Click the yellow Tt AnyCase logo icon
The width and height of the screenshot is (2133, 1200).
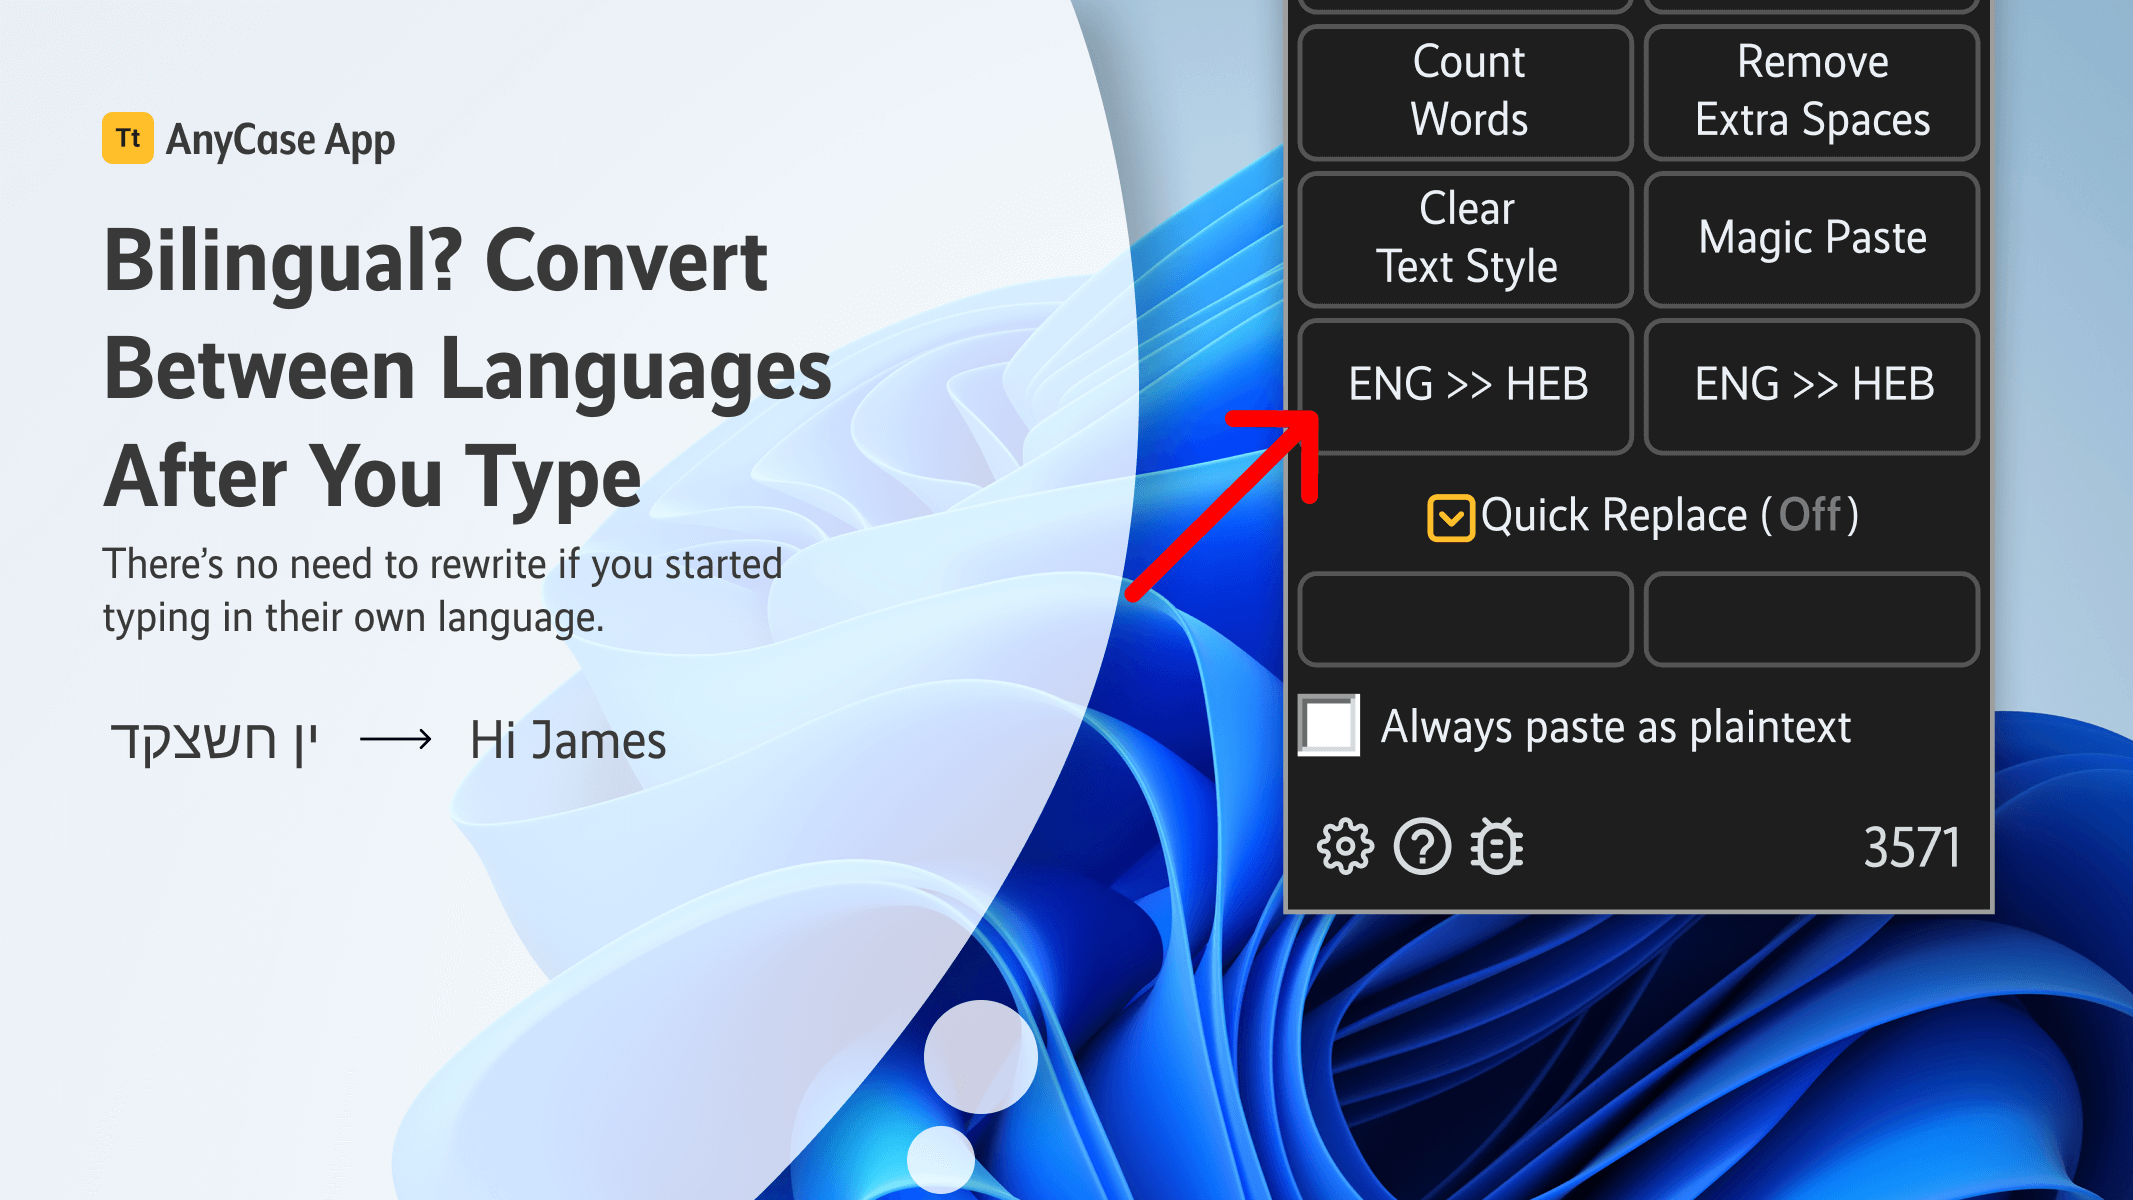tap(128, 138)
